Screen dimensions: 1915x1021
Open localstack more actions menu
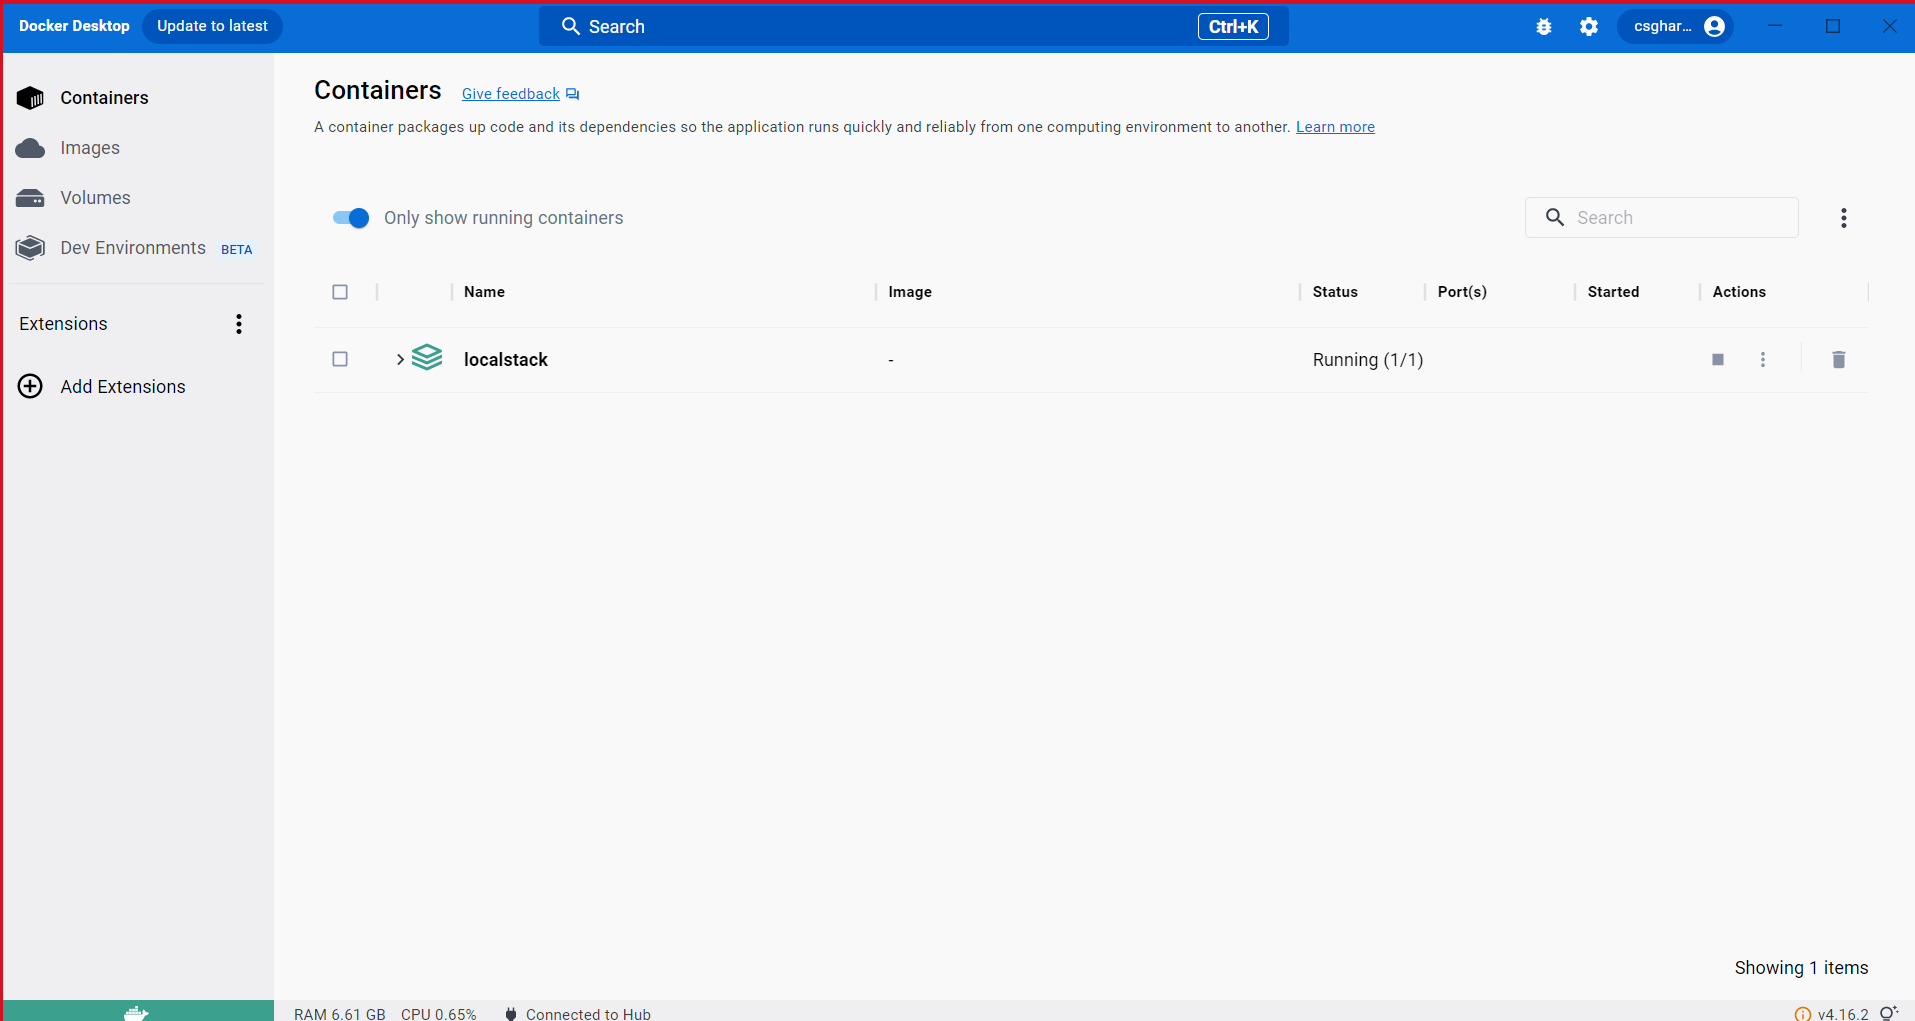click(1763, 359)
